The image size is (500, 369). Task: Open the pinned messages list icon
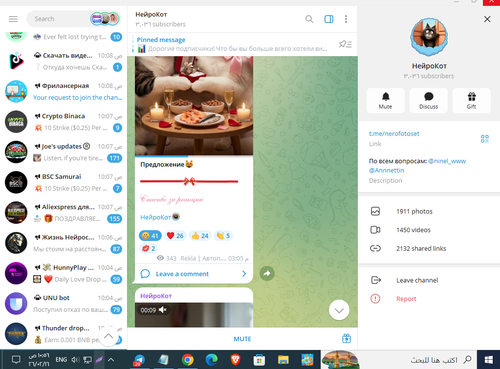point(345,44)
